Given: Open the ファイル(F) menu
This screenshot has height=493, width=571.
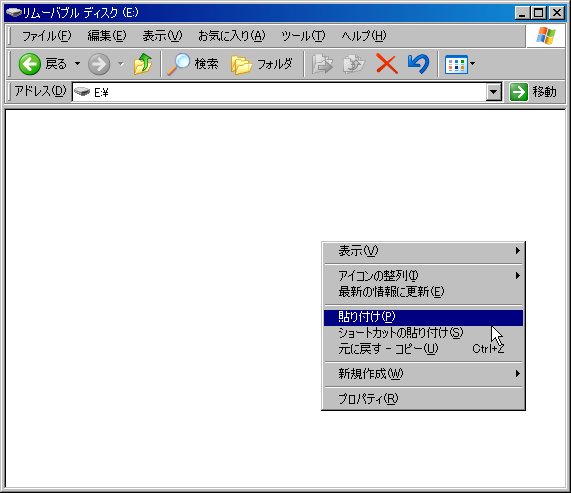Looking at the screenshot, I should (x=46, y=36).
